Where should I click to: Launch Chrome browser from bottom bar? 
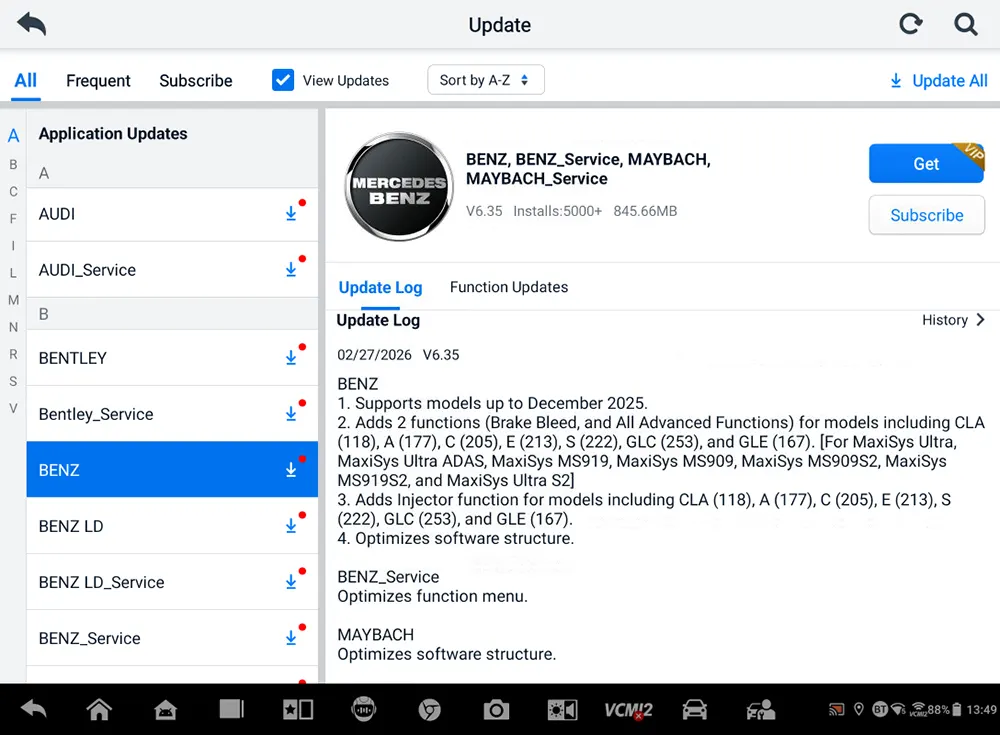(x=430, y=709)
